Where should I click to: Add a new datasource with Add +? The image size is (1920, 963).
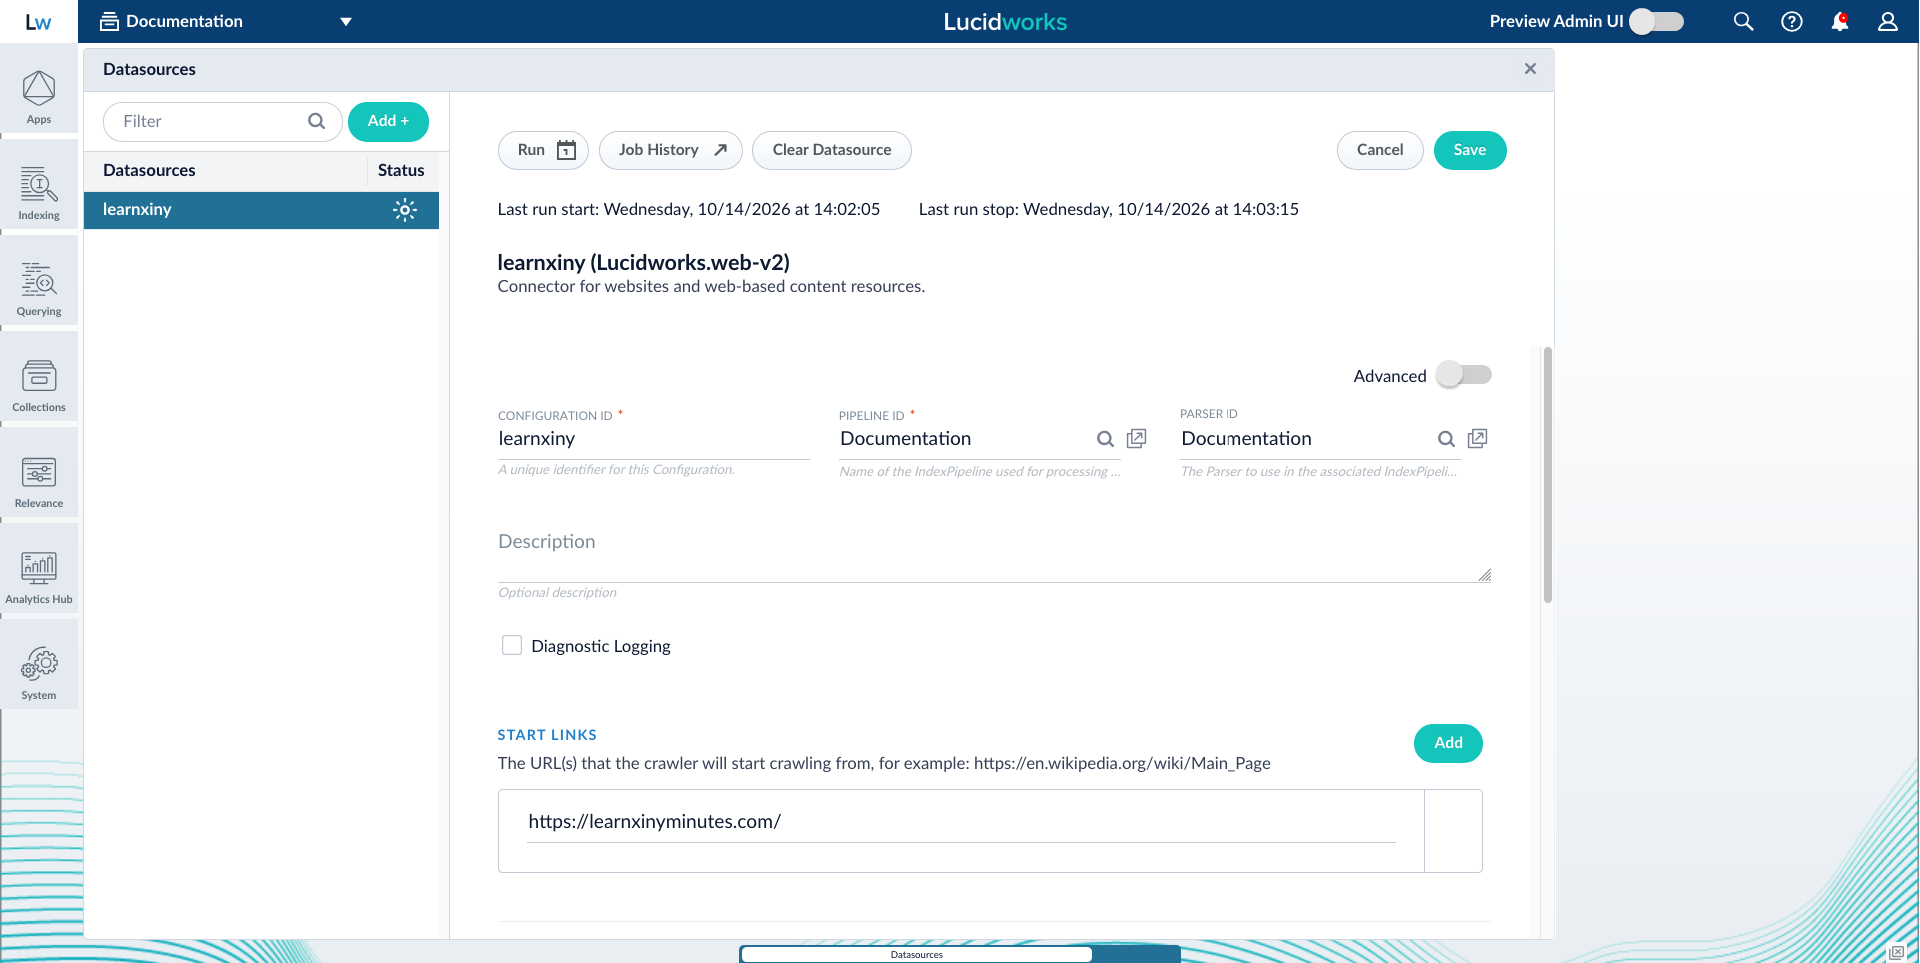(388, 121)
